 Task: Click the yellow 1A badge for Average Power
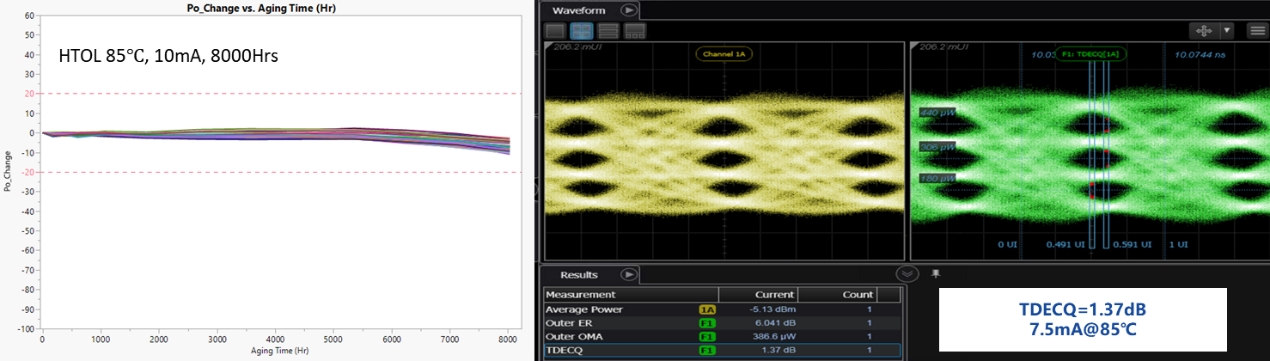pyautogui.click(x=706, y=309)
